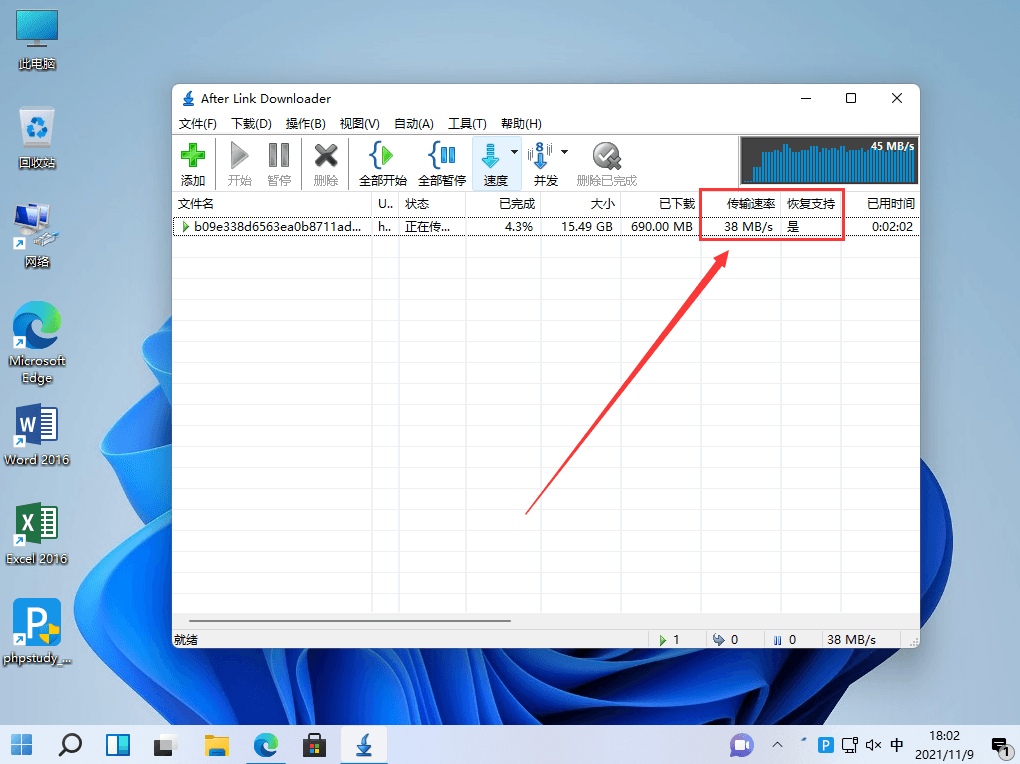Open the phpstudy desktop shortcut
This screenshot has height=764, width=1020.
37,632
